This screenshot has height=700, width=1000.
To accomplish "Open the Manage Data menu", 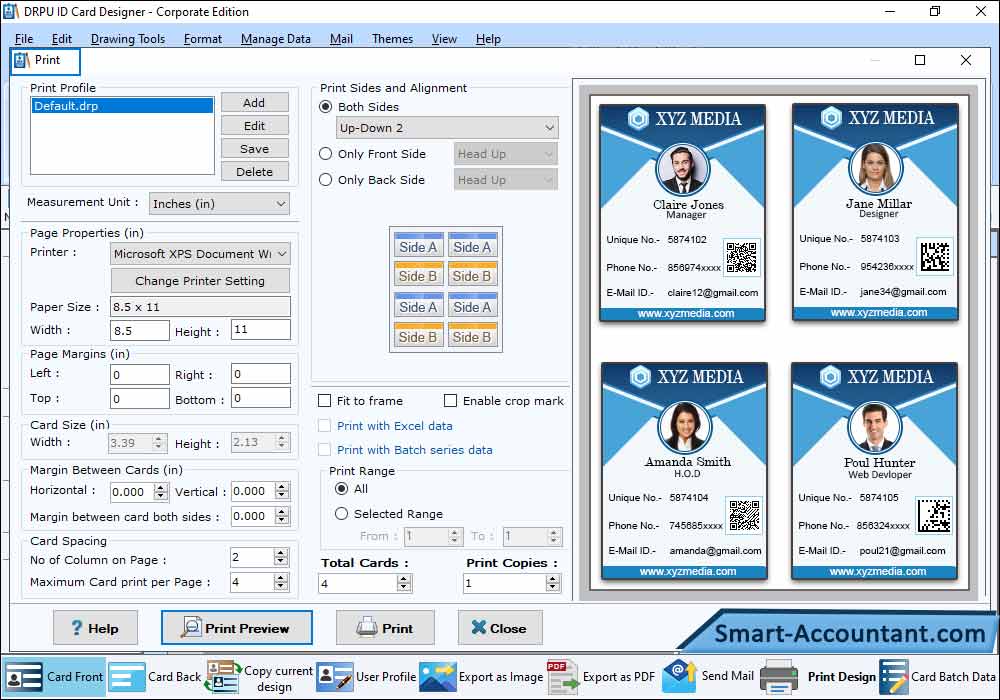I will 276,39.
